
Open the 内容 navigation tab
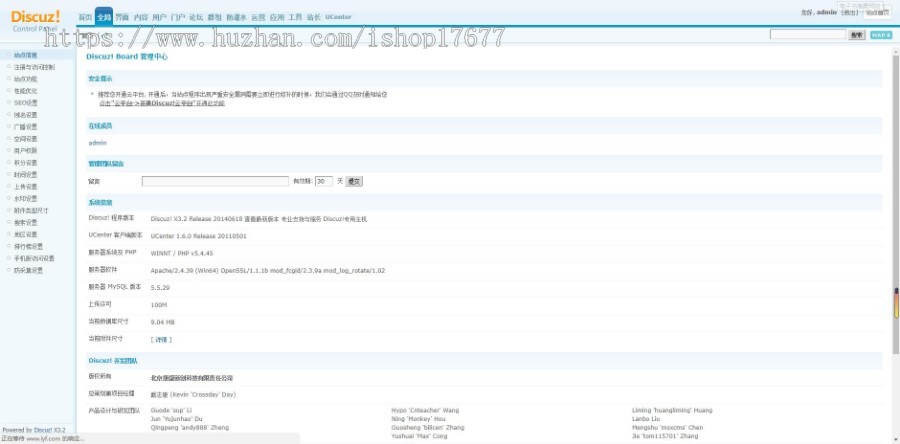point(141,17)
